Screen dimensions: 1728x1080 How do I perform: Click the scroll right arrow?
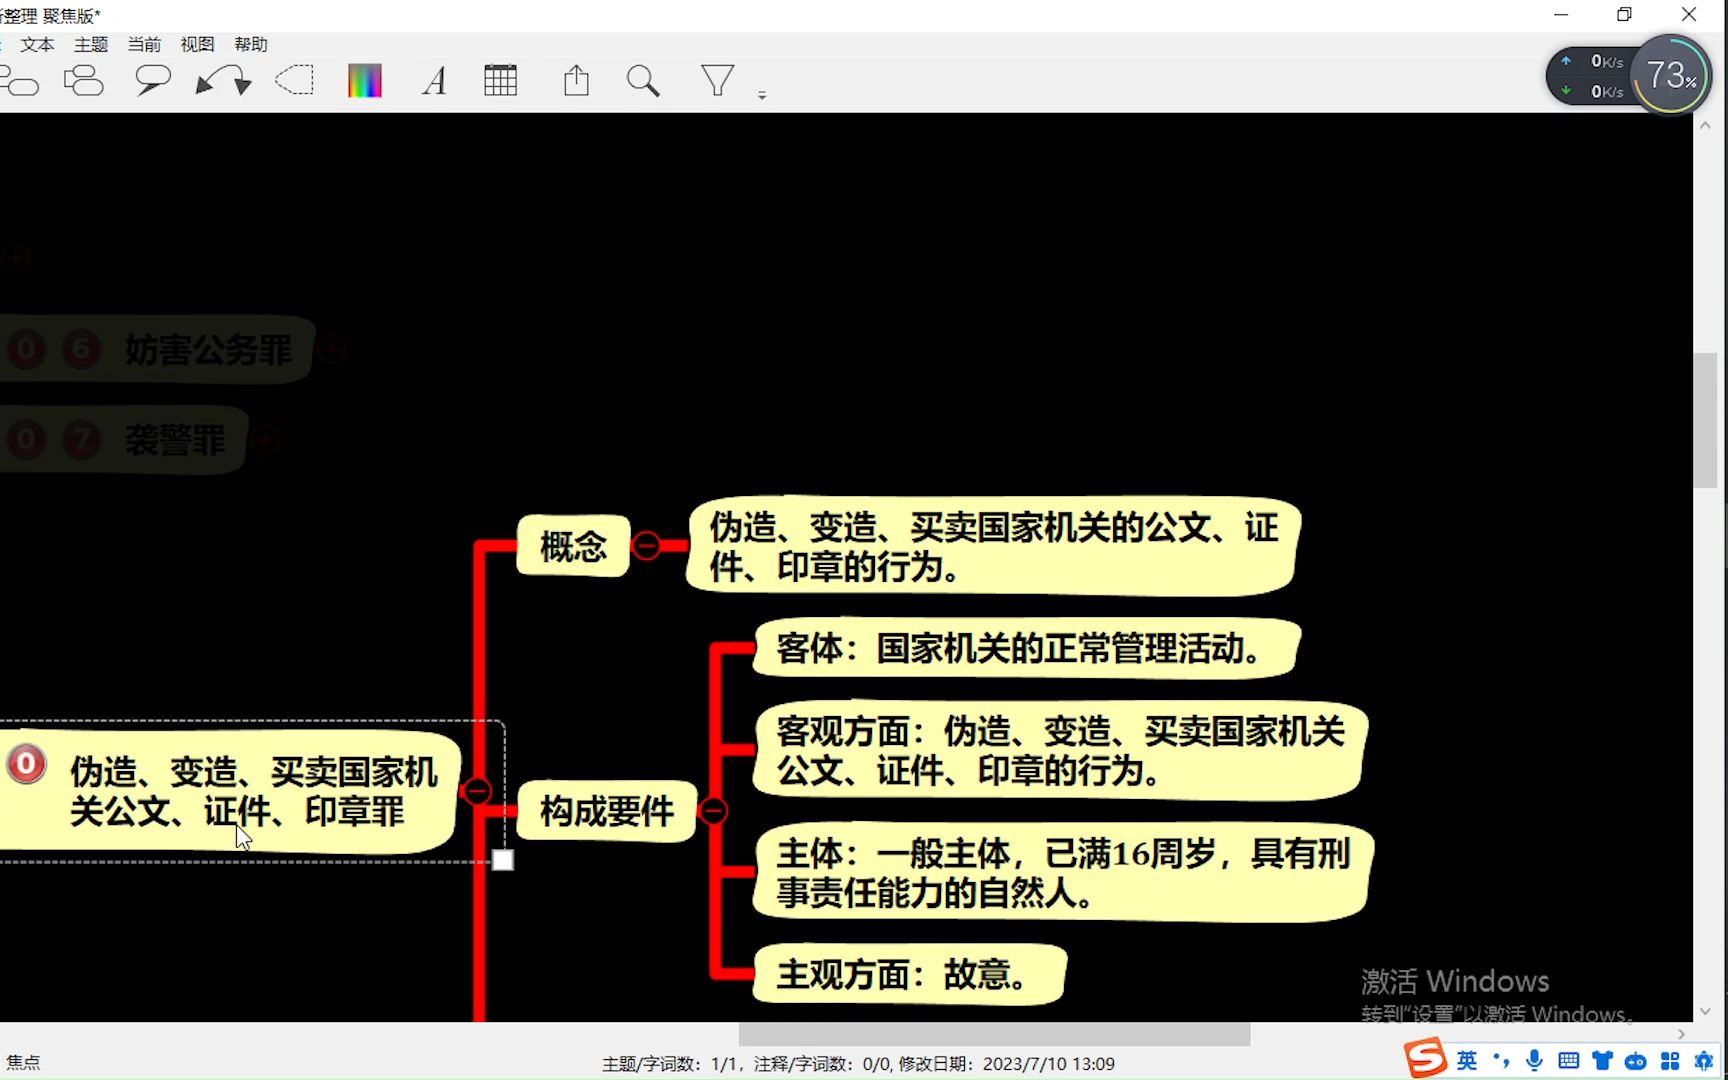point(1681,1034)
